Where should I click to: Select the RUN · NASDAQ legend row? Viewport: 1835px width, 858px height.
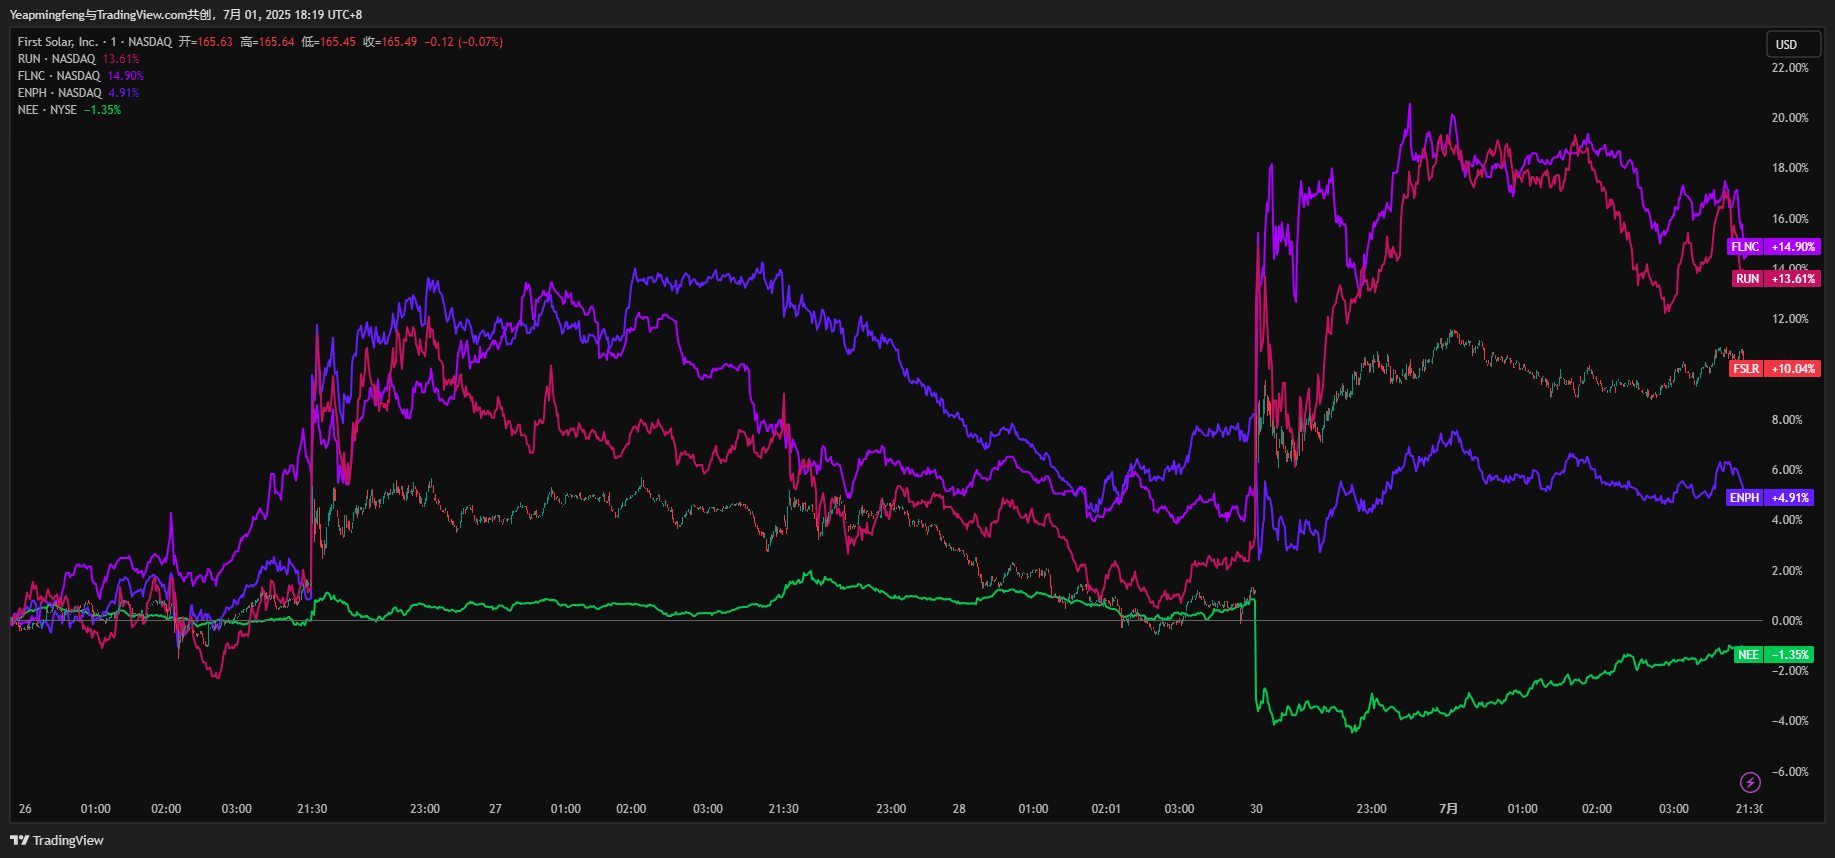[78, 59]
